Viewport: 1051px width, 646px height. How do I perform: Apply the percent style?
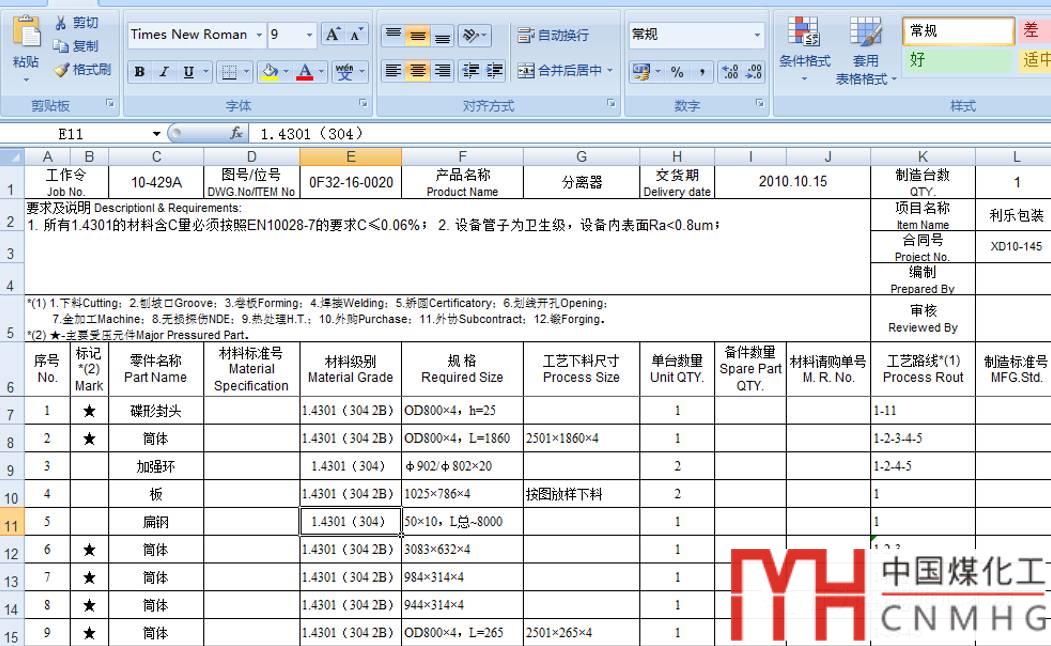click(x=677, y=71)
